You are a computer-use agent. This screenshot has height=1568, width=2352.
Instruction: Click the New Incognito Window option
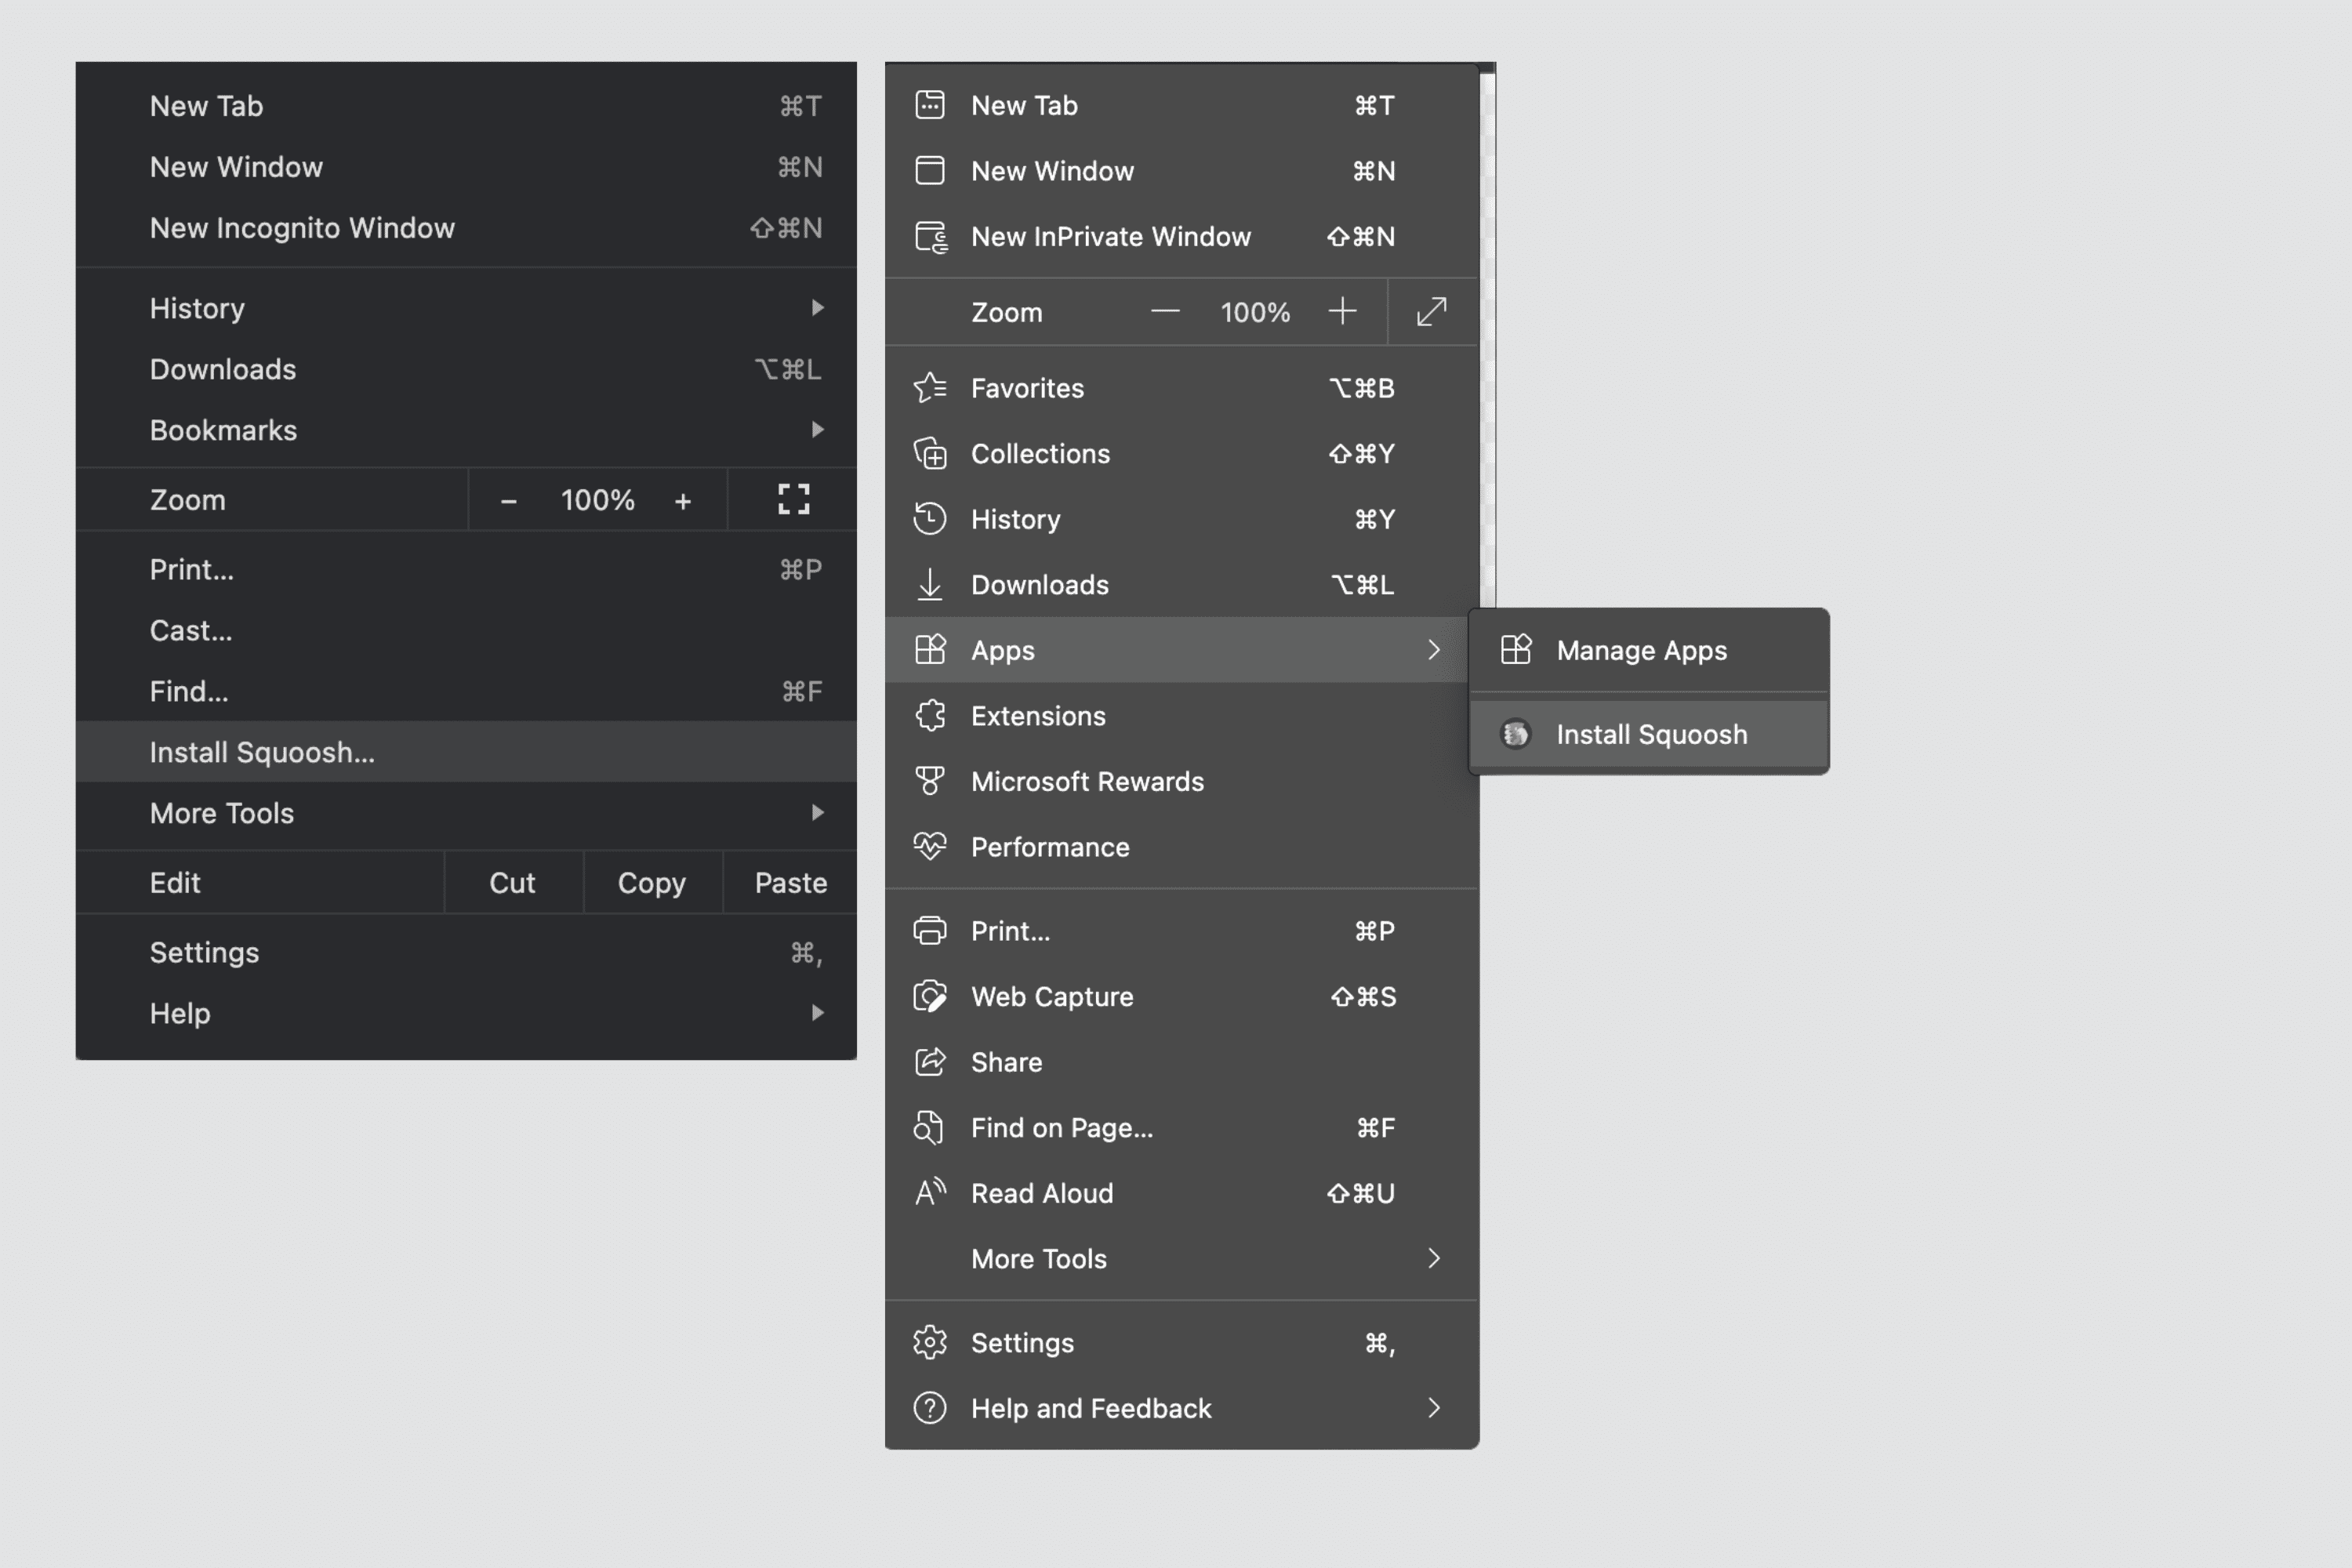(x=301, y=227)
